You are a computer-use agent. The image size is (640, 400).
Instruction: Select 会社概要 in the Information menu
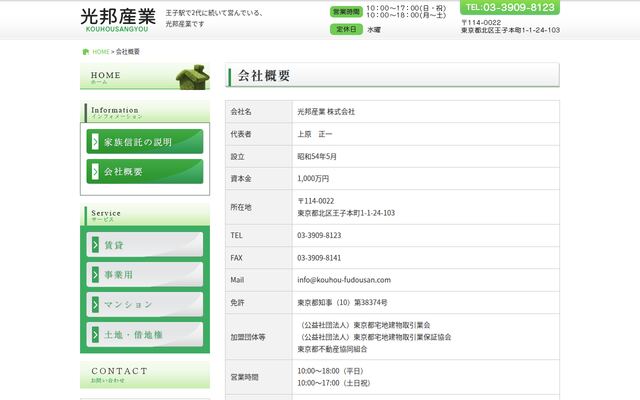coord(145,171)
